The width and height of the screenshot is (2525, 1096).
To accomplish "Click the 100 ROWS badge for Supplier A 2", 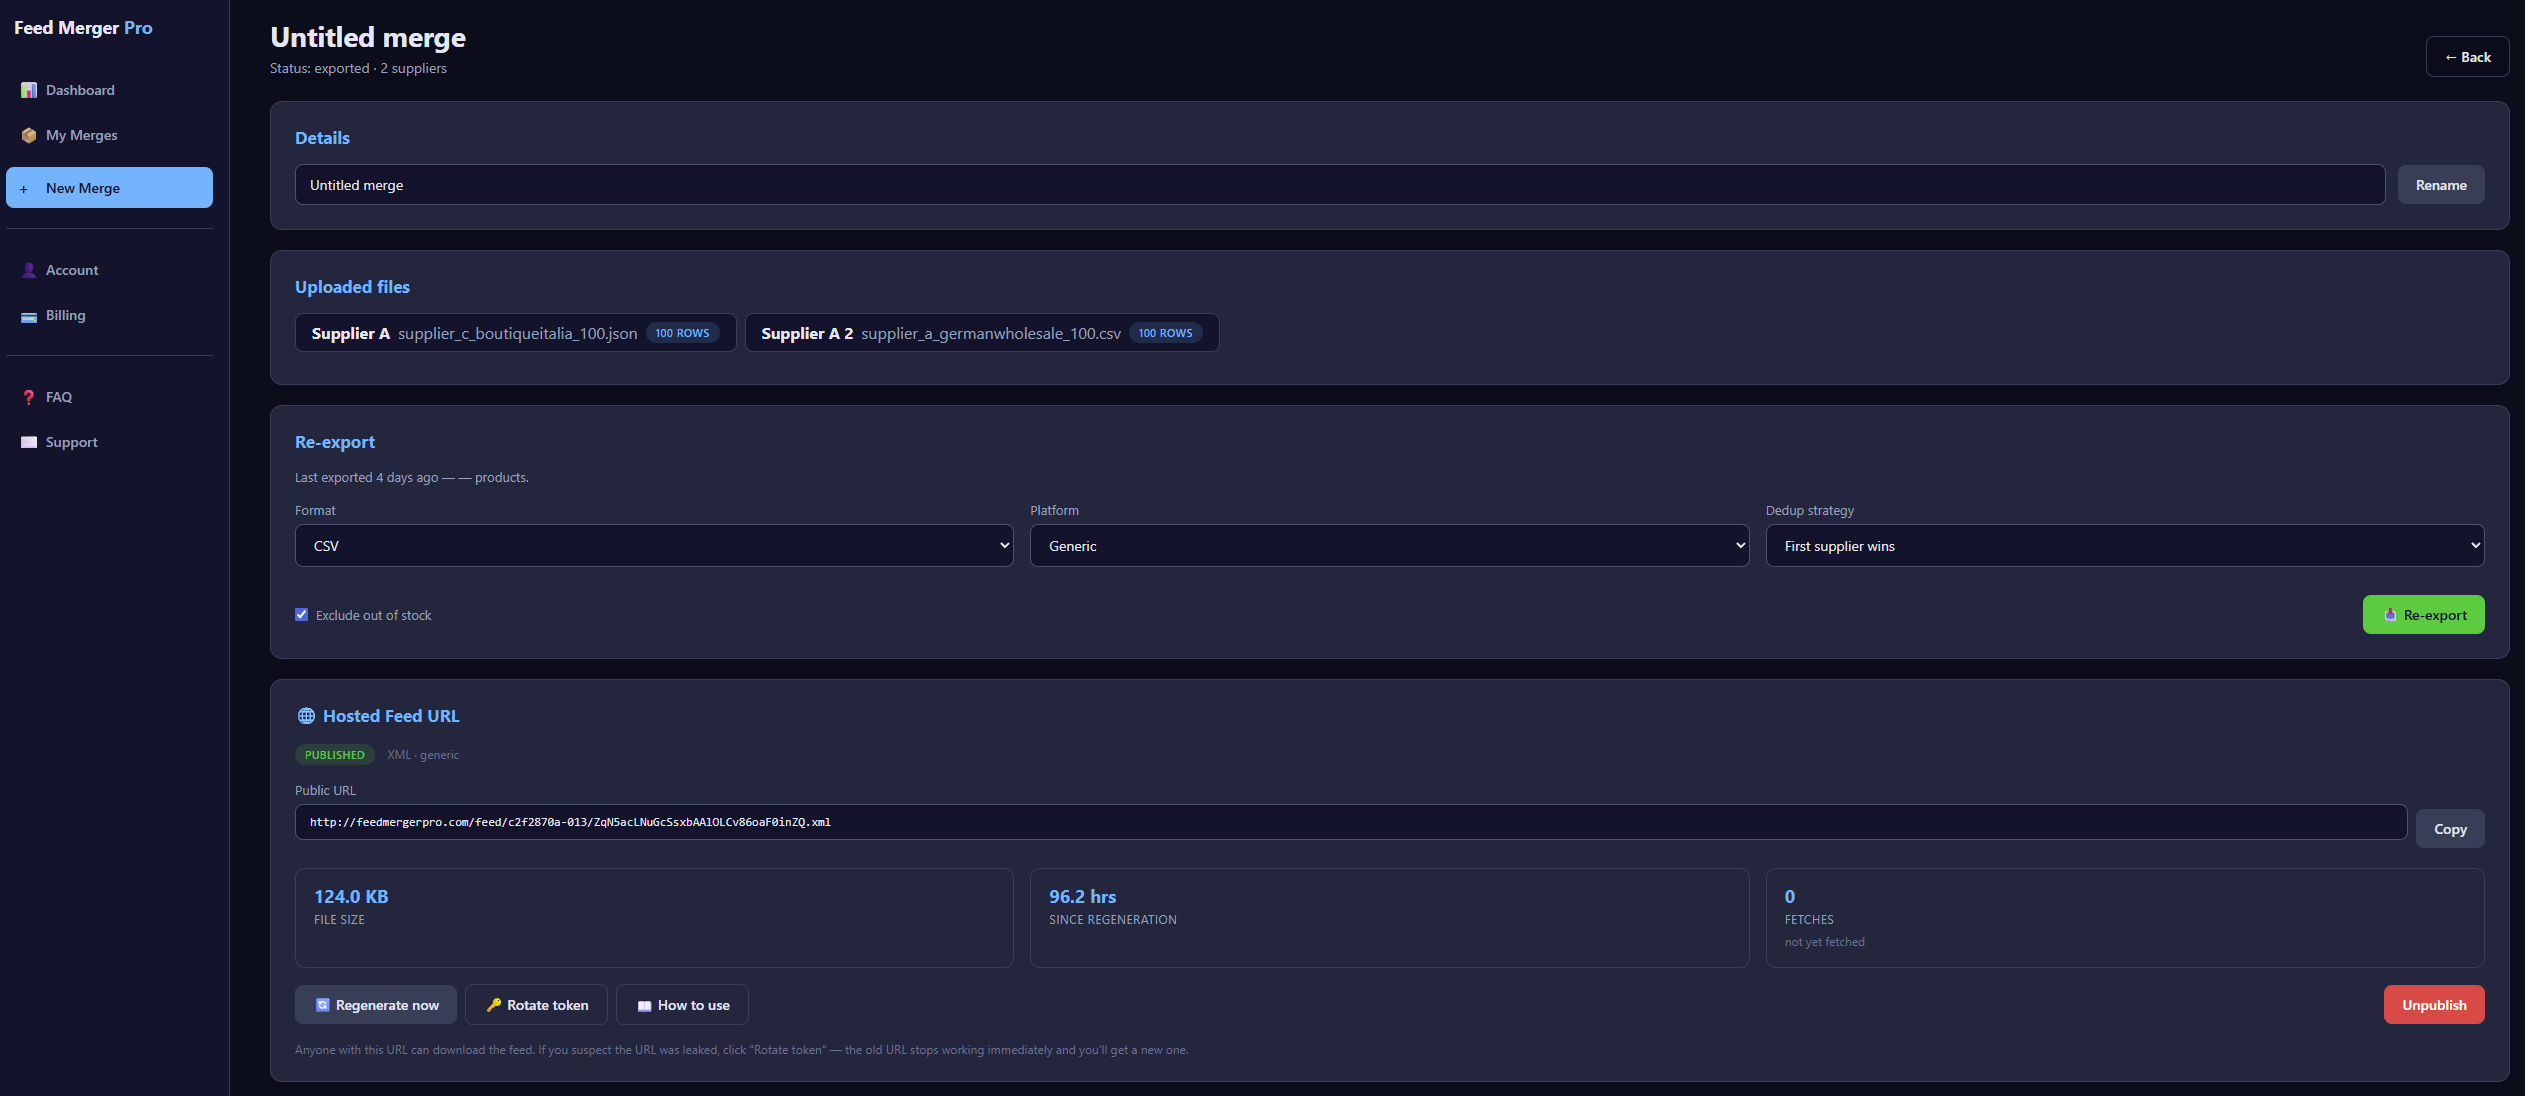I will [x=1165, y=333].
